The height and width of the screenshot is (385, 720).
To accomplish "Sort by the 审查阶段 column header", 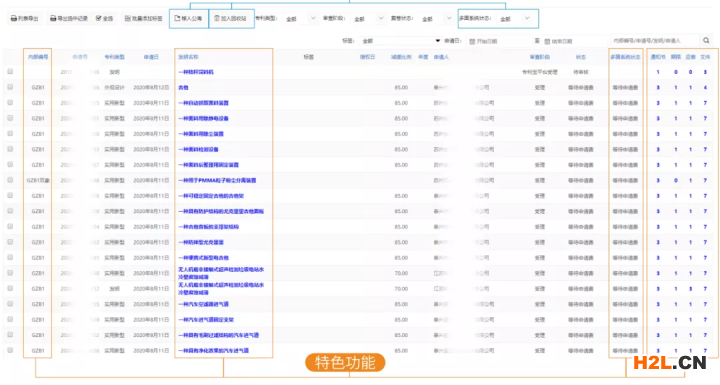I will tap(540, 57).
